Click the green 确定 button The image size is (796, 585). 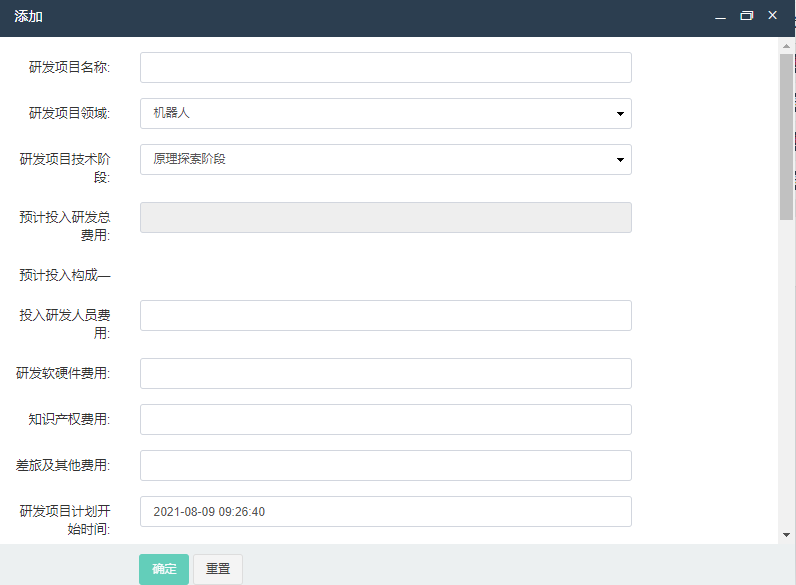tap(164, 569)
